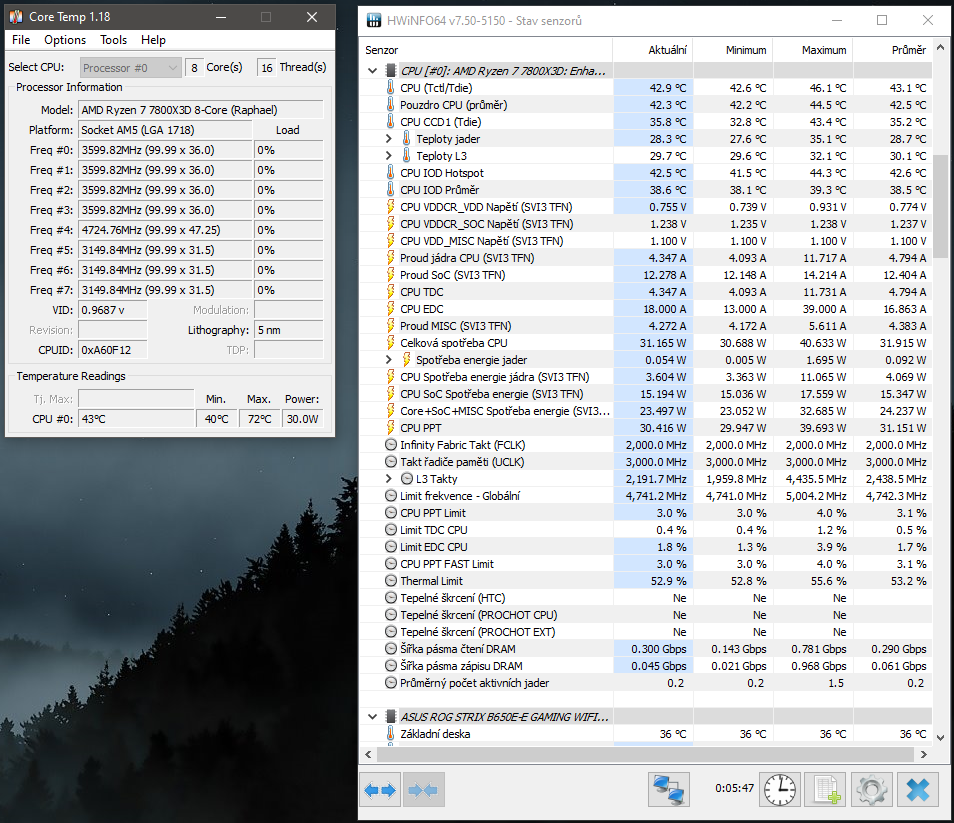Click the vertical scrollbar down arrow in HWiNFO

point(941,737)
